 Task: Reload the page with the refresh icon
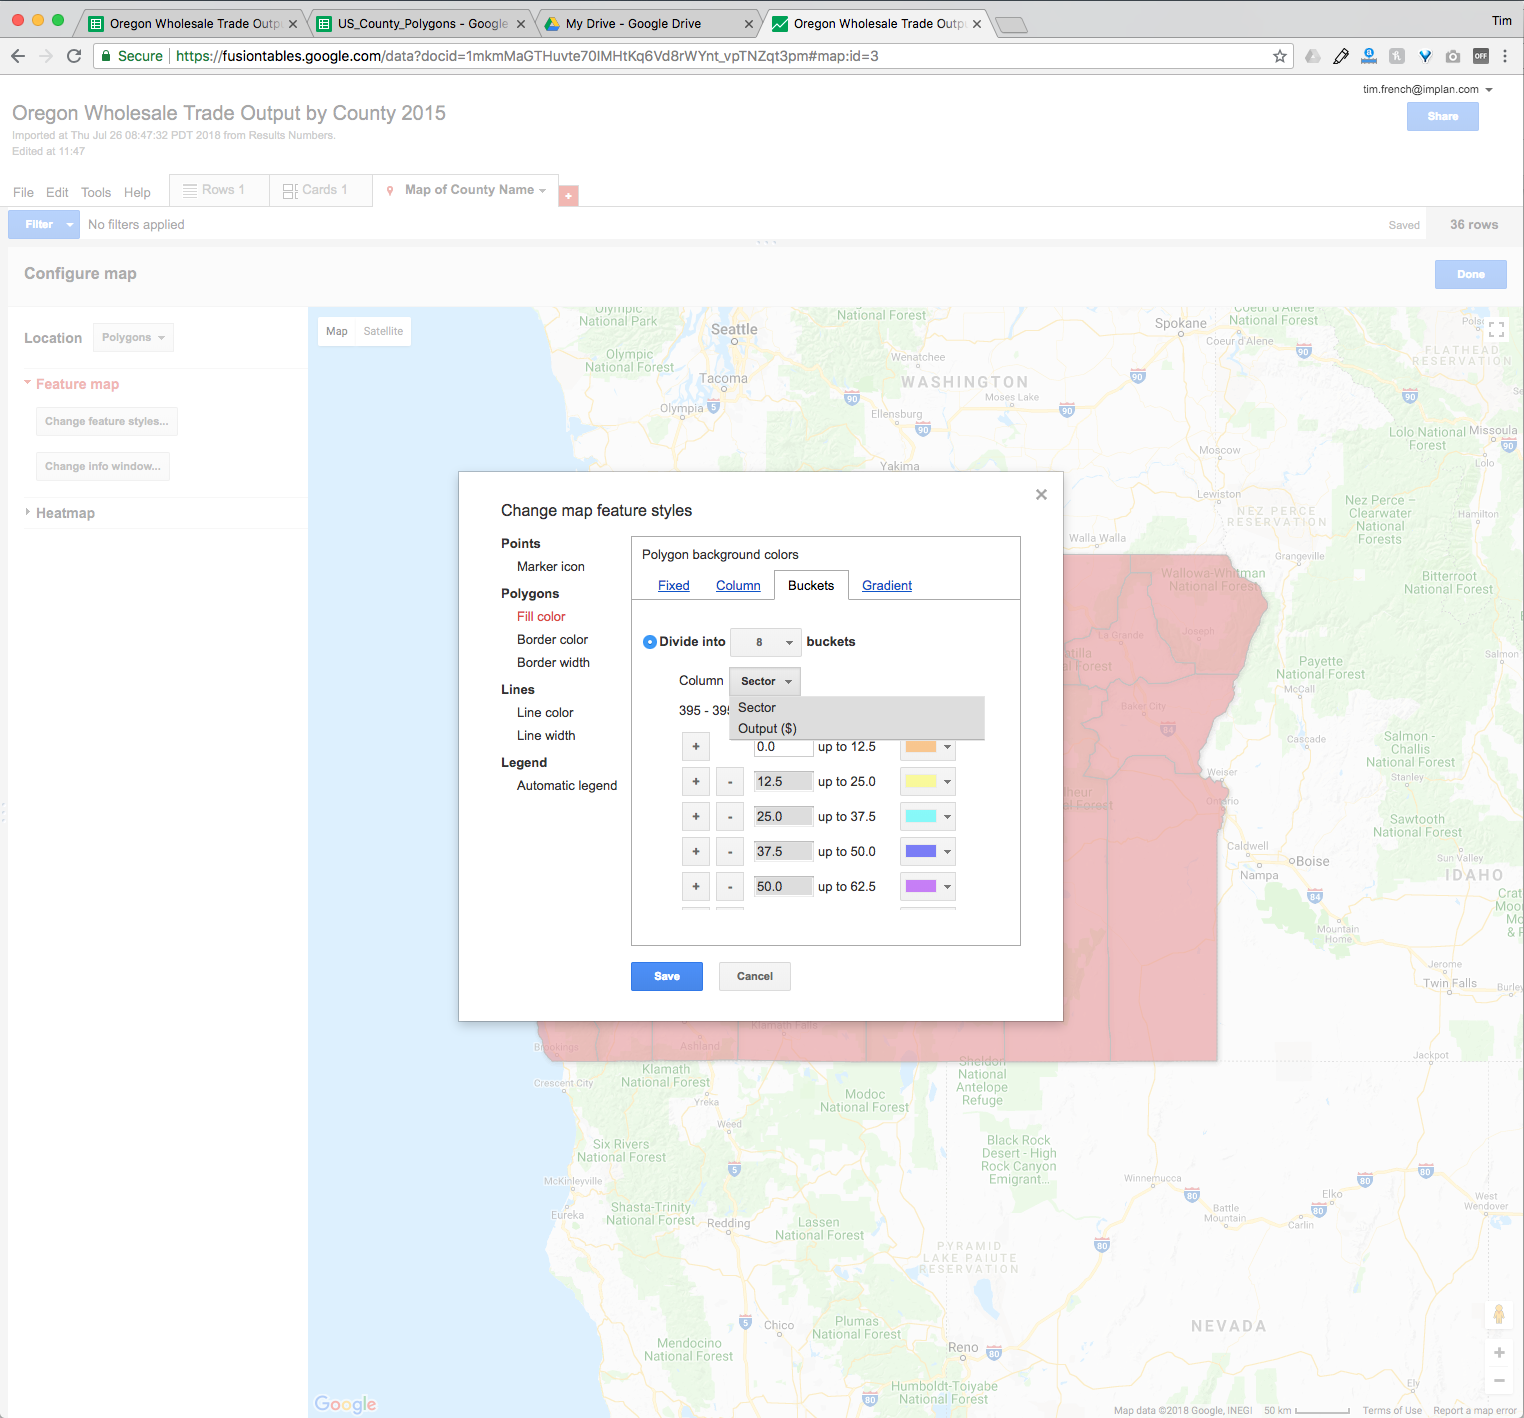[74, 56]
